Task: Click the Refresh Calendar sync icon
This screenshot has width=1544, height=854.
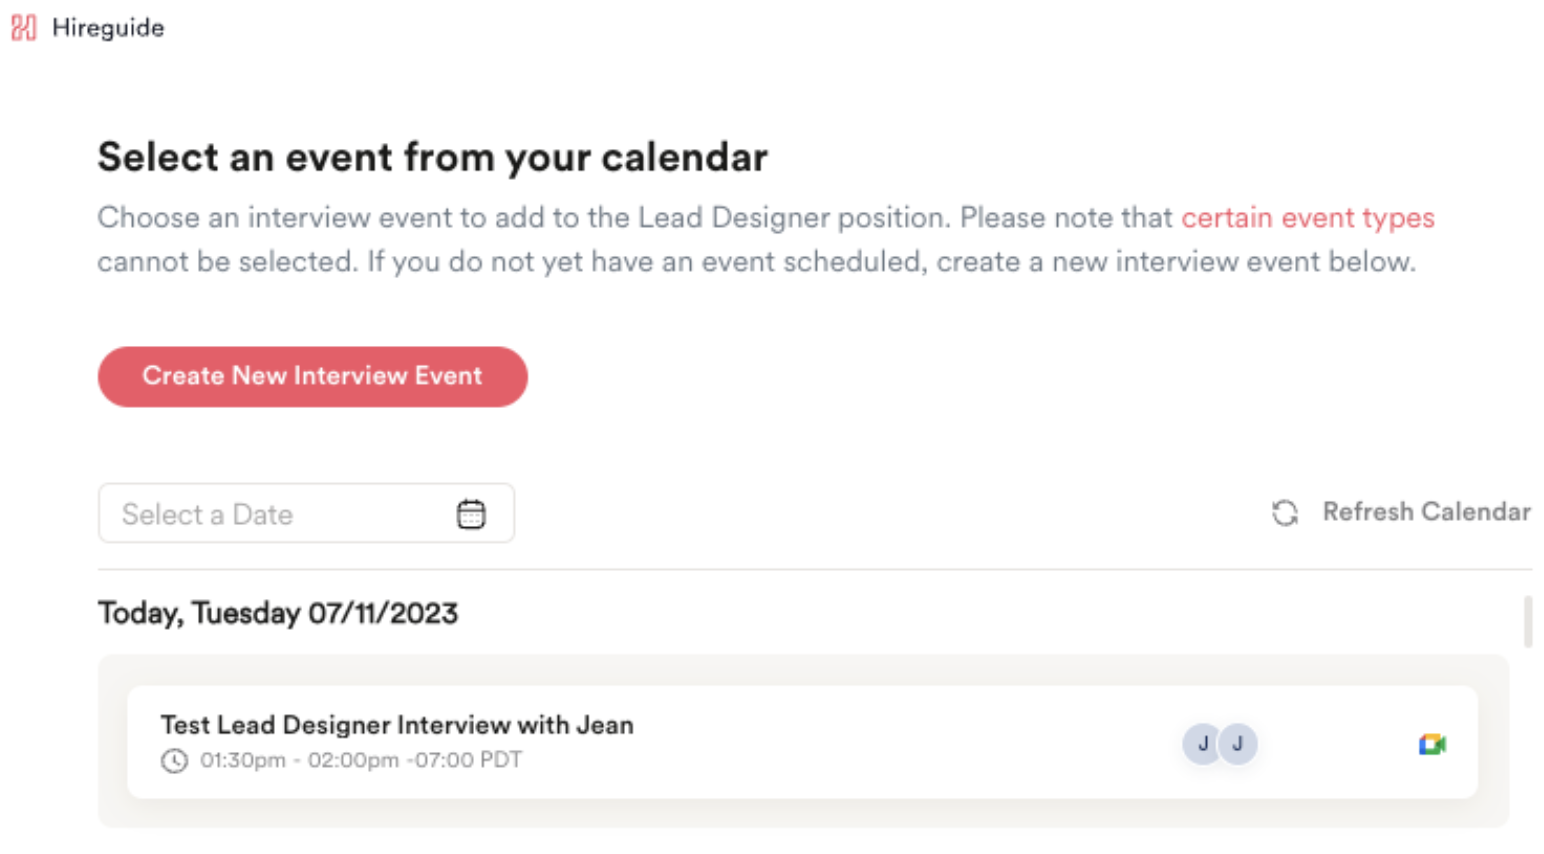Action: coord(1285,512)
